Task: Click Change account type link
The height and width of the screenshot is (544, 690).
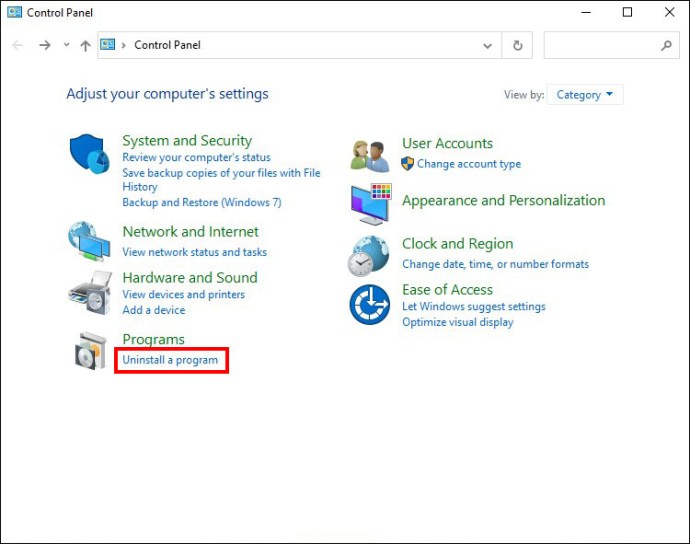Action: [469, 164]
